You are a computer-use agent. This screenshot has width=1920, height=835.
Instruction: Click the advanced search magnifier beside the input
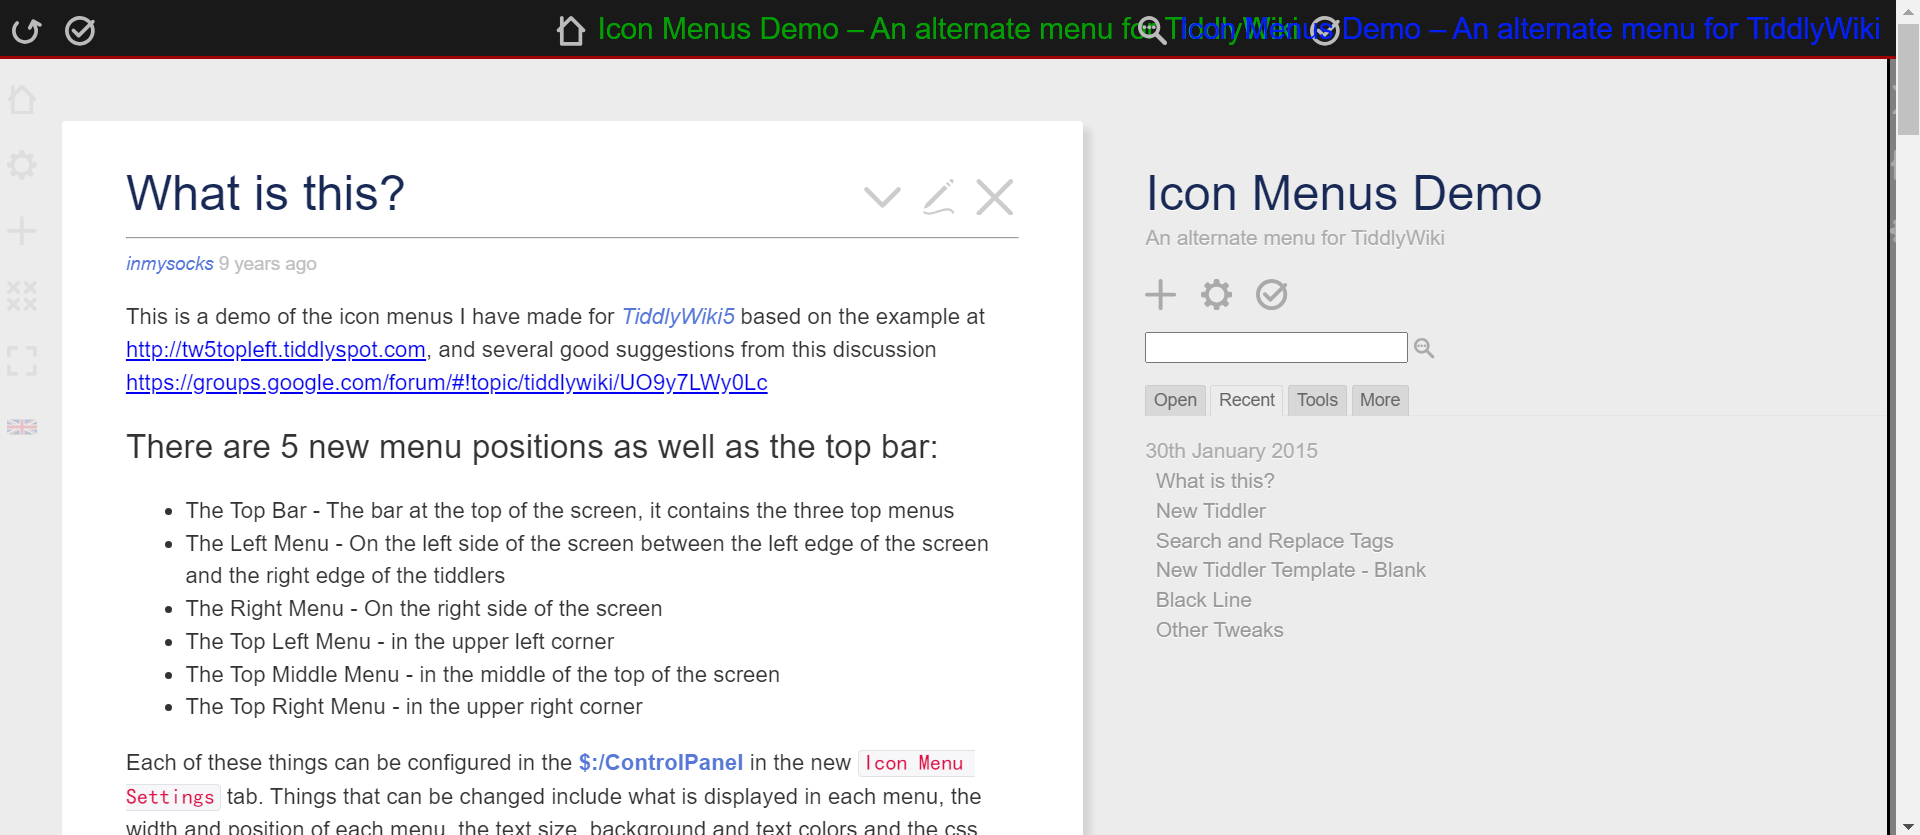1425,348
